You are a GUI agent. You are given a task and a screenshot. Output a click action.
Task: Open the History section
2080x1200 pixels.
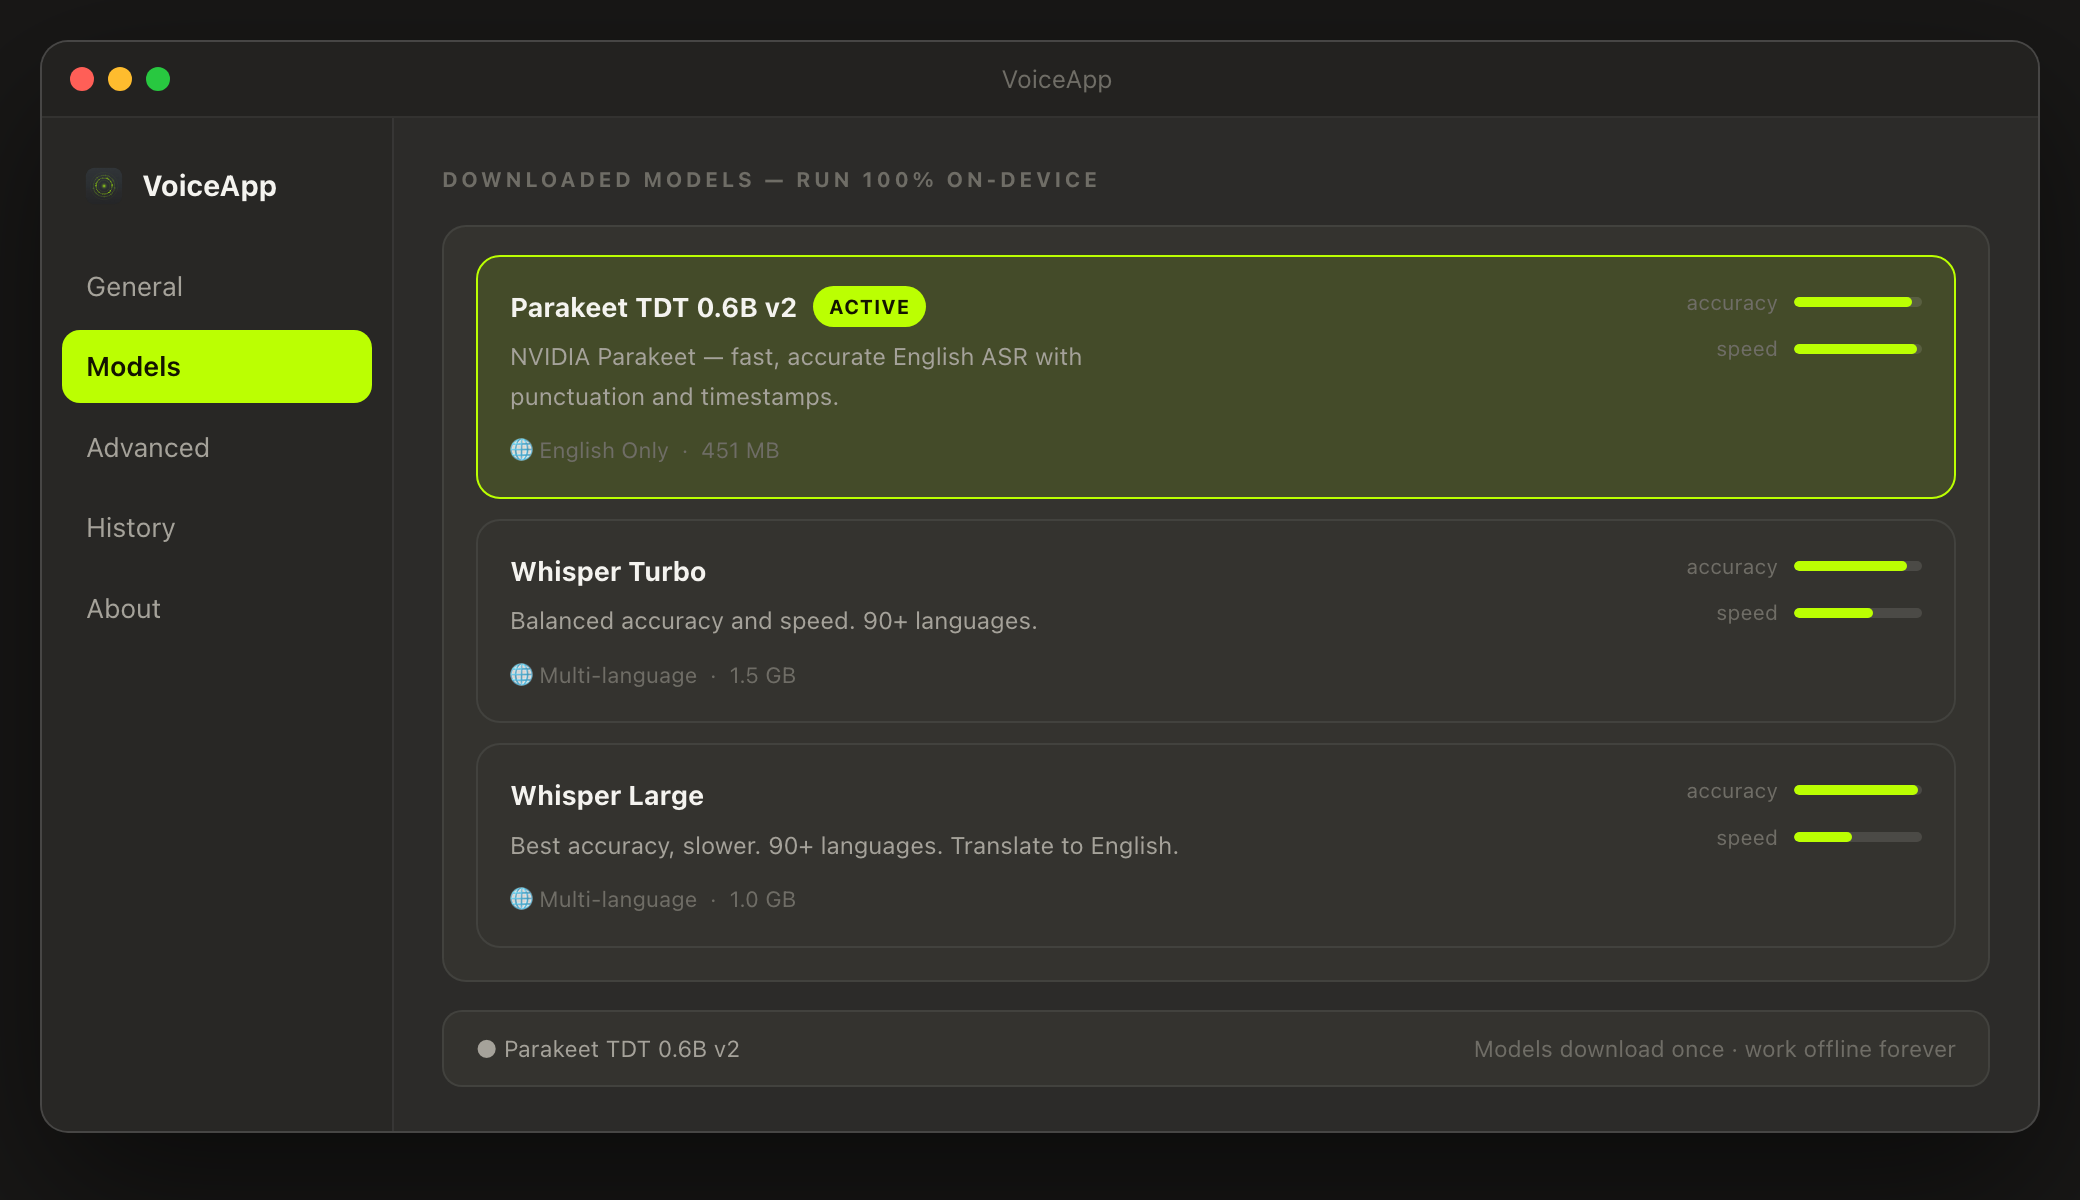tap(217, 528)
